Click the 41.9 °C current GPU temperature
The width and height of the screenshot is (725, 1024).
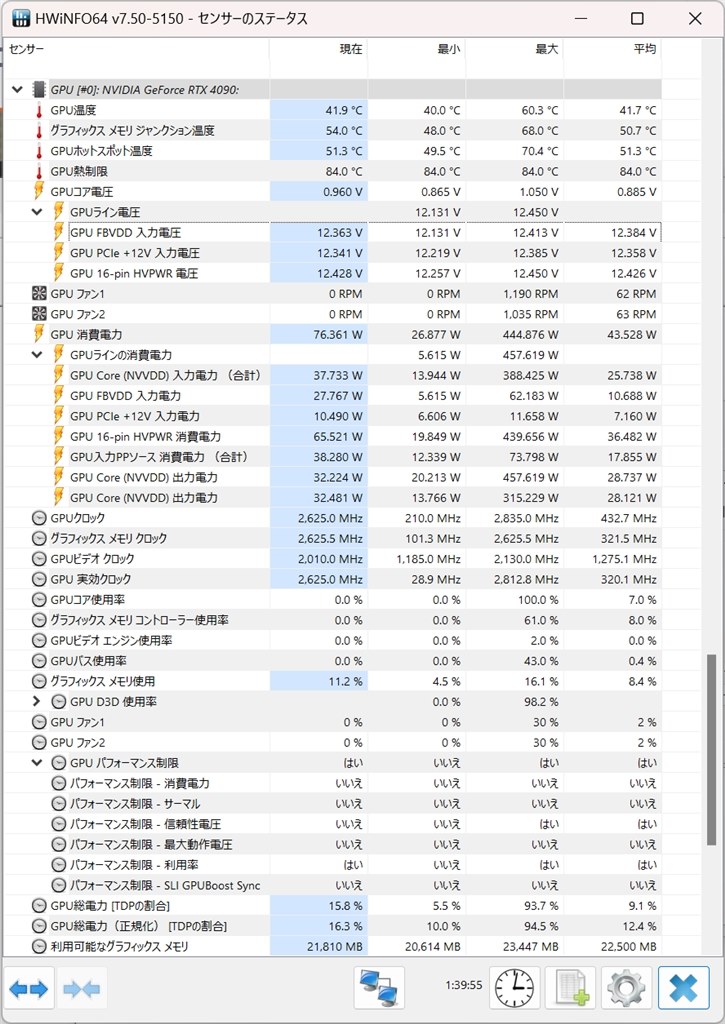click(344, 110)
